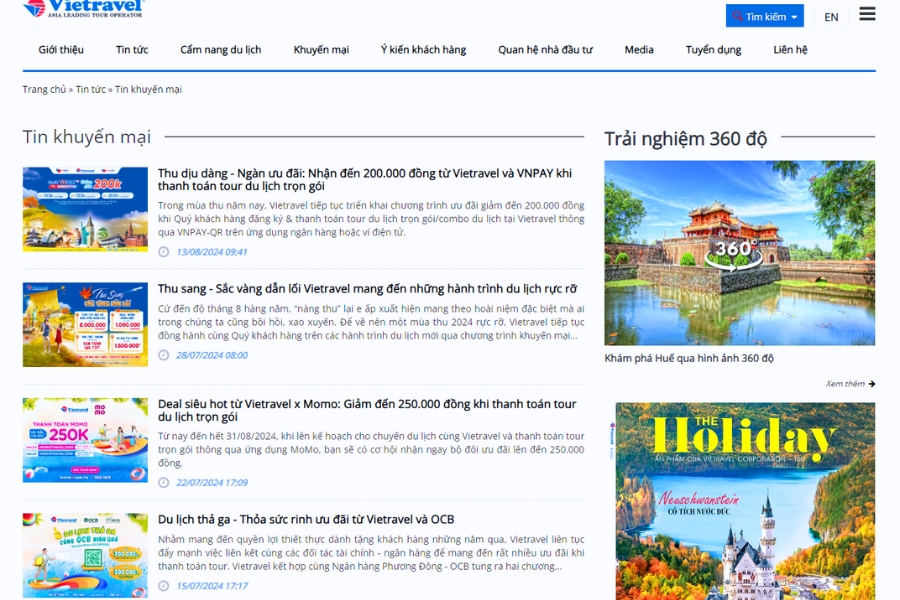Open the hamburger menu icon
This screenshot has height=600, width=900.
867,14
